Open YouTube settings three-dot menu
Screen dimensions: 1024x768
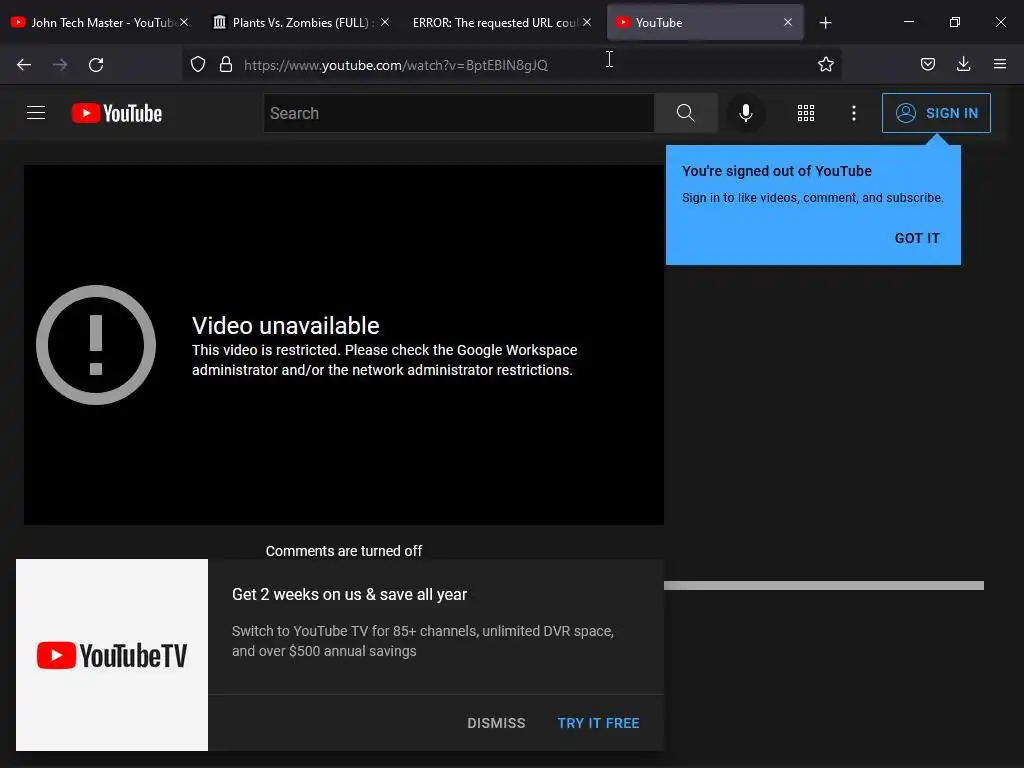tap(854, 113)
